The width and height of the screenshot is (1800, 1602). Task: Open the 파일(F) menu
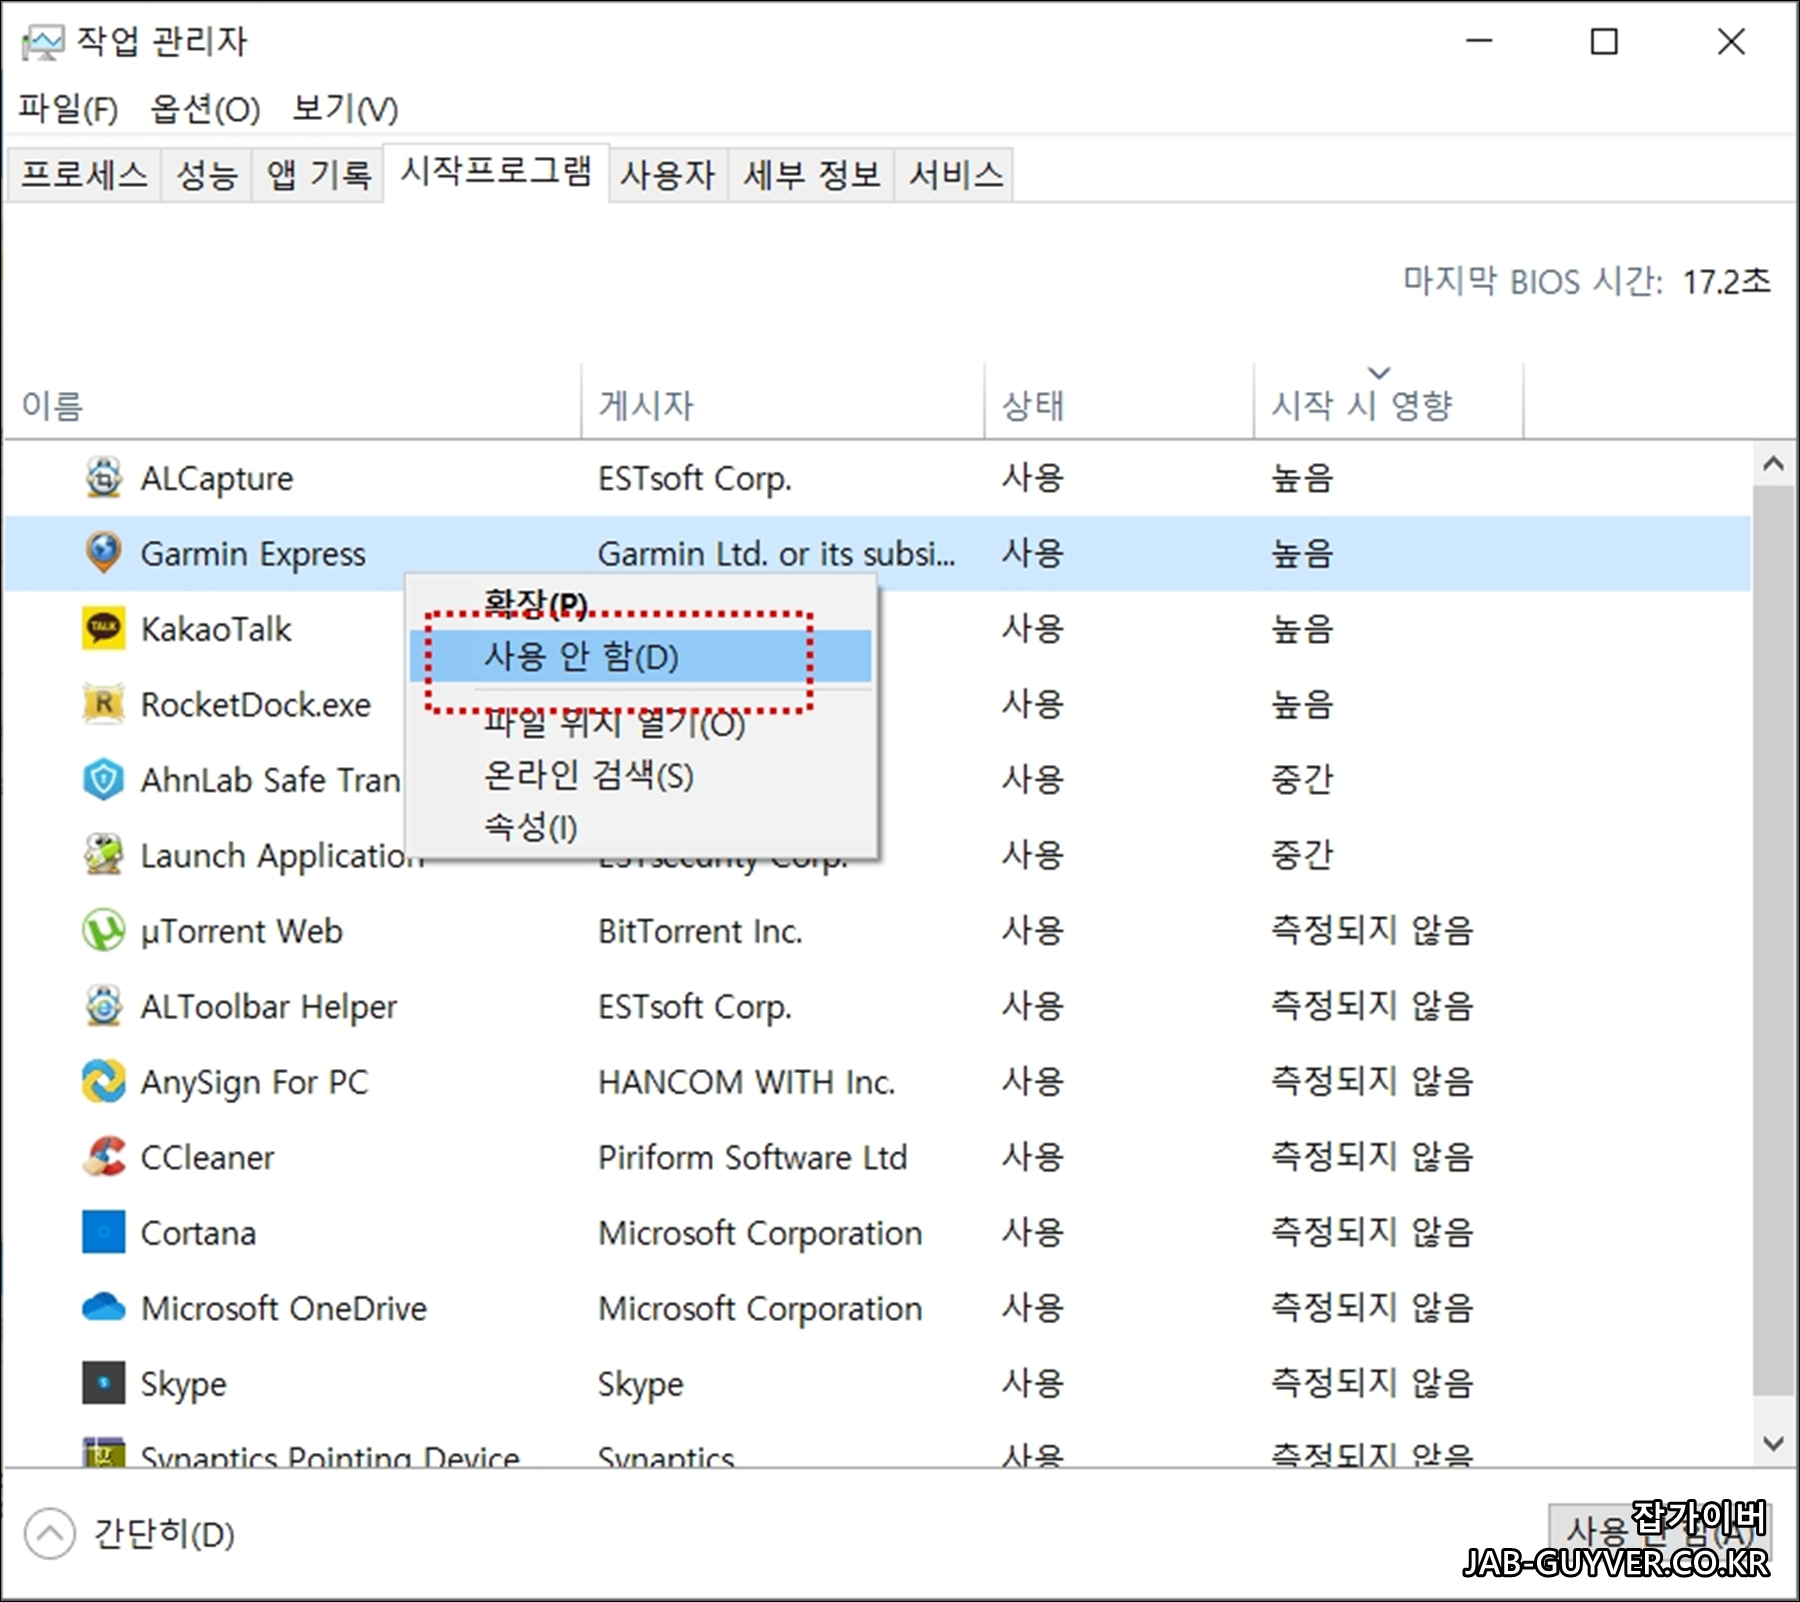click(68, 108)
